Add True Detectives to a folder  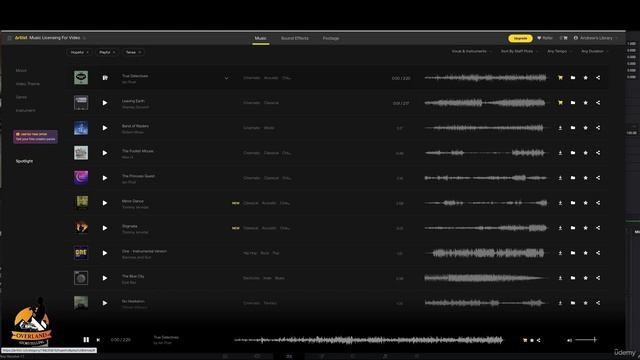573,78
